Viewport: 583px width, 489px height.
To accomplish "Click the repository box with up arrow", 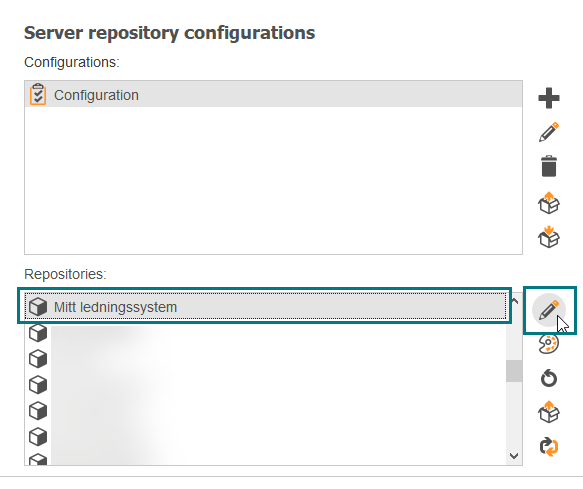I will click(x=549, y=412).
